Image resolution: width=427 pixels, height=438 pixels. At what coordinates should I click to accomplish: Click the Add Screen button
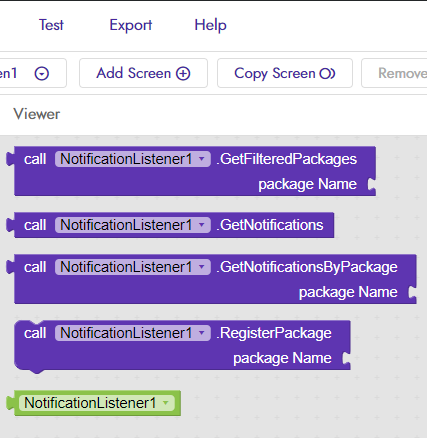[x=143, y=73]
